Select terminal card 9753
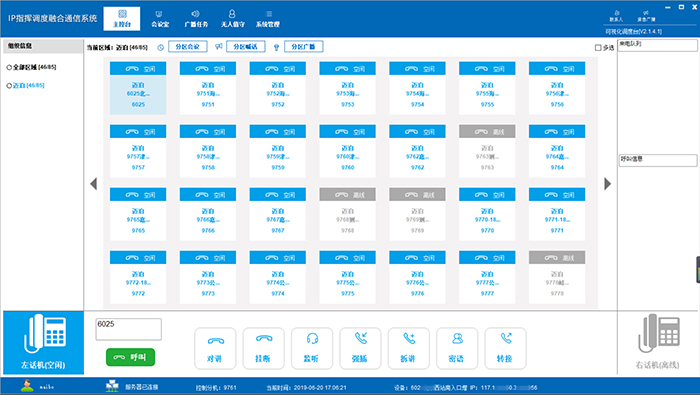This screenshot has height=395, width=700. (347, 88)
